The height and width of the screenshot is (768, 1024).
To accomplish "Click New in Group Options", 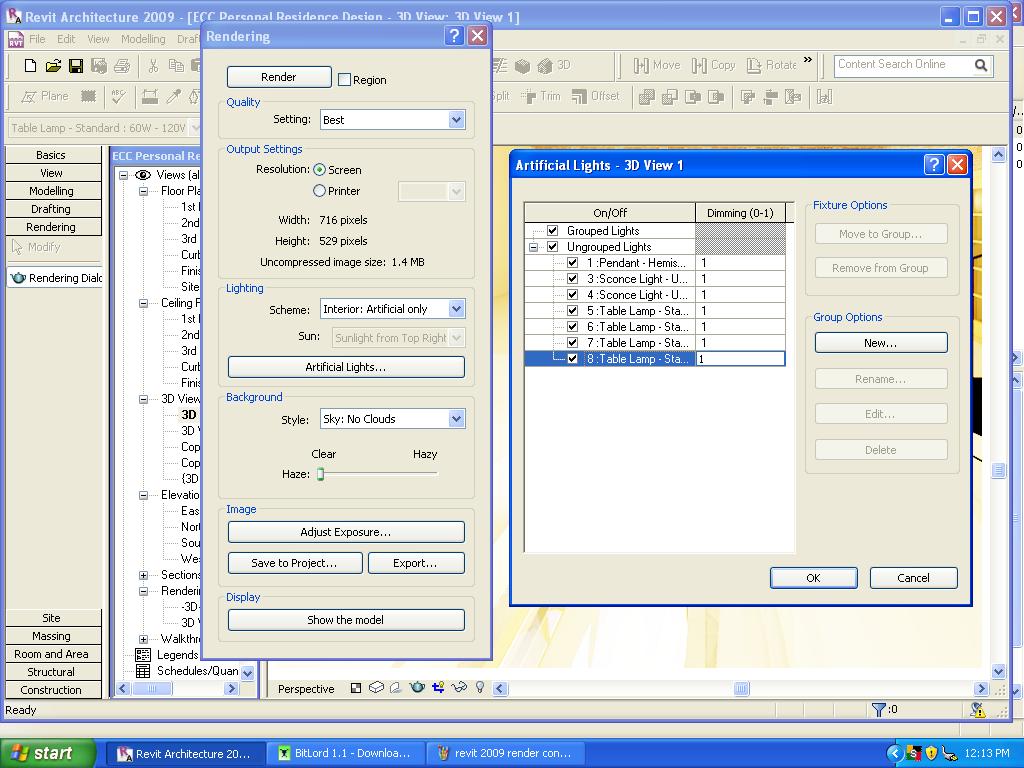I will coord(880,343).
